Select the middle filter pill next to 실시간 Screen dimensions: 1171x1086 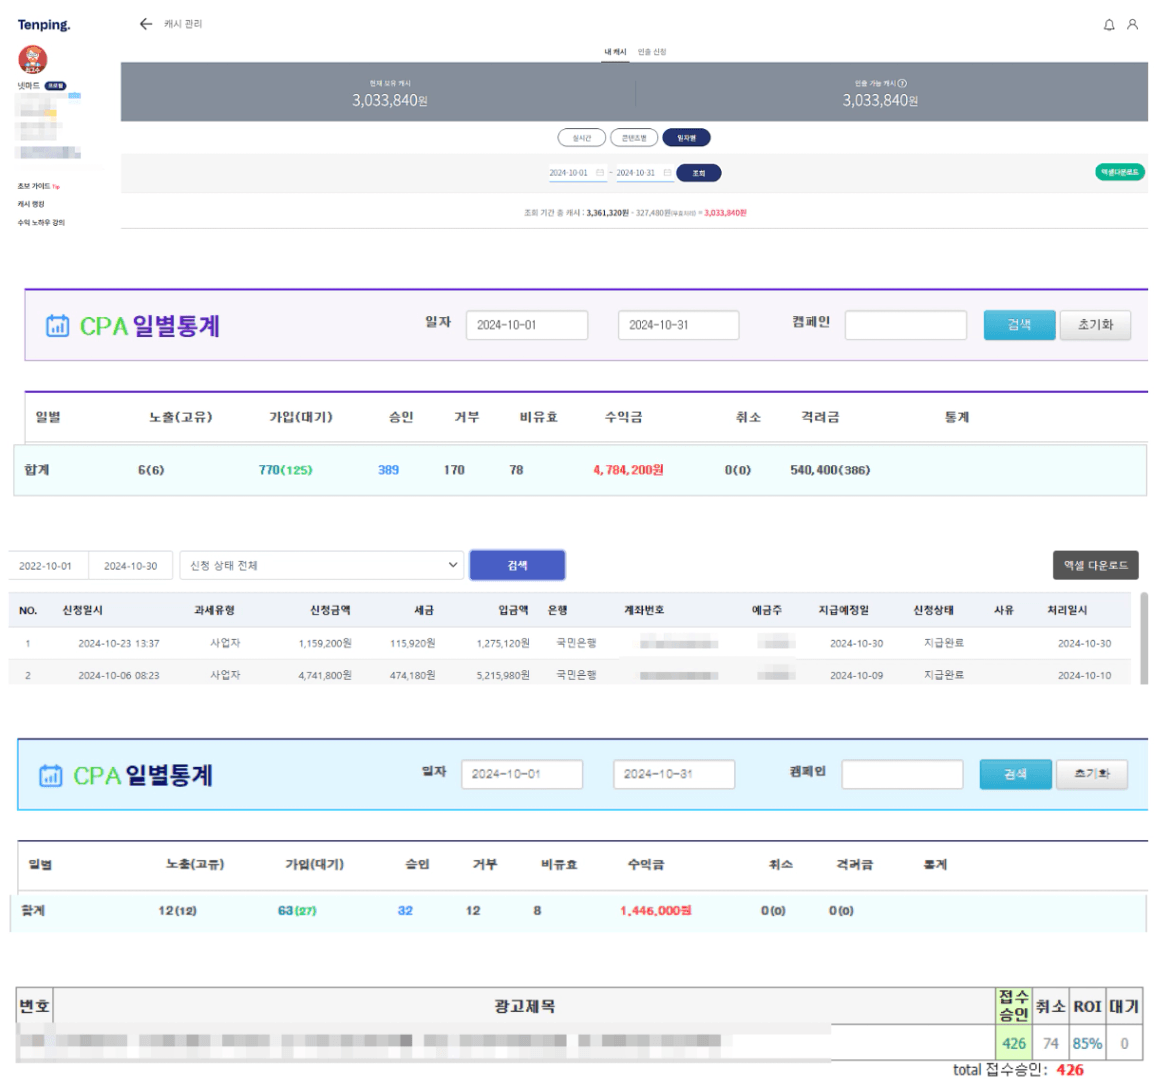(634, 138)
